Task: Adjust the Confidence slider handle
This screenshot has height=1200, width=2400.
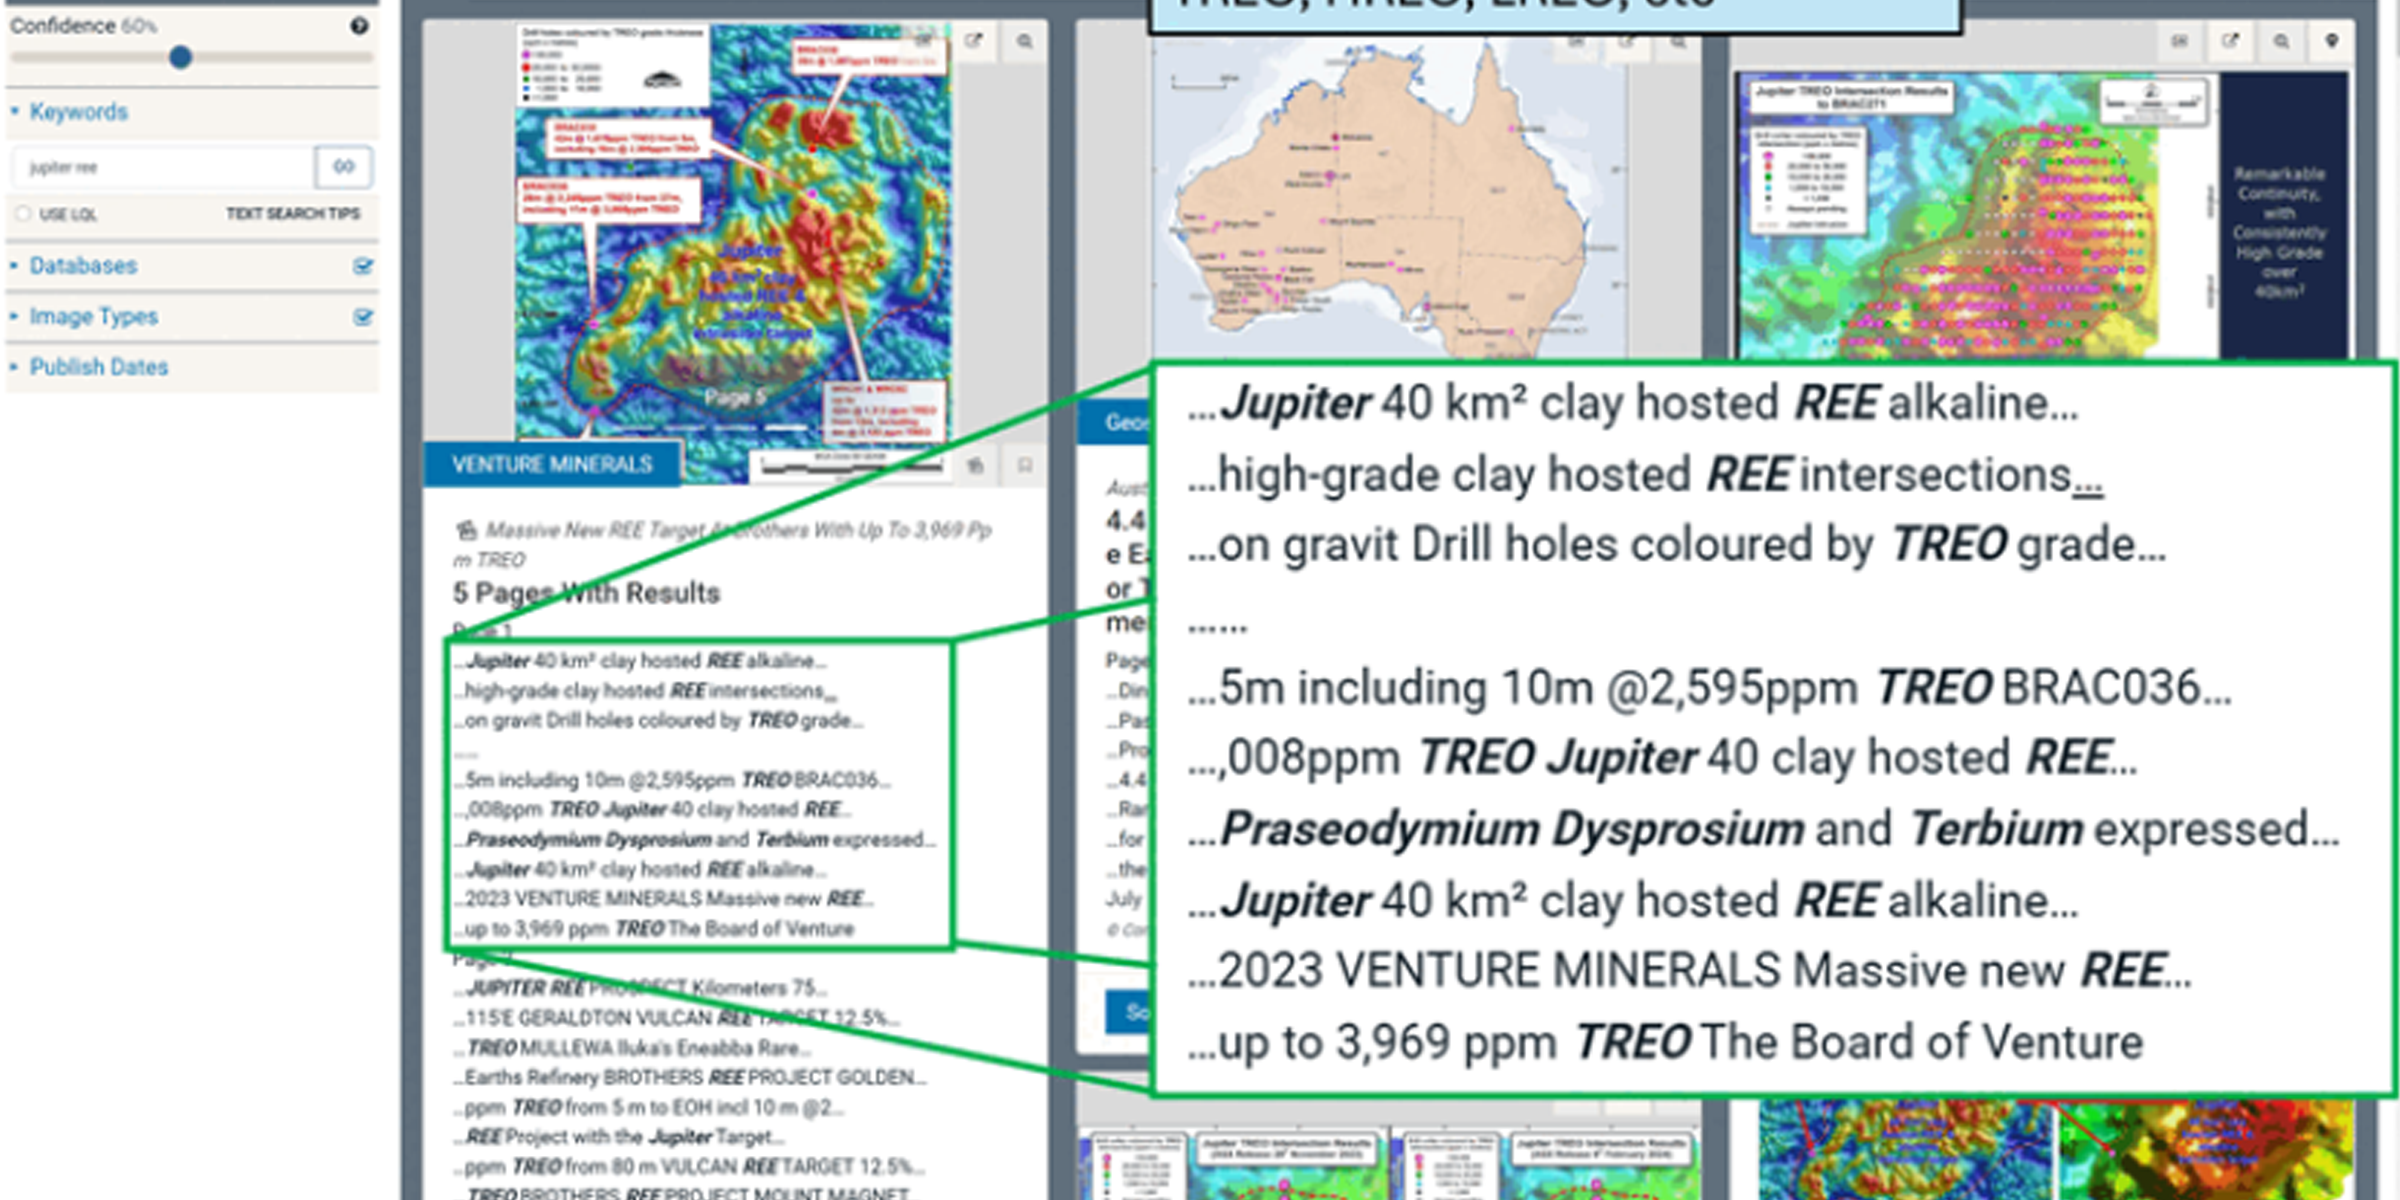Action: pyautogui.click(x=180, y=57)
